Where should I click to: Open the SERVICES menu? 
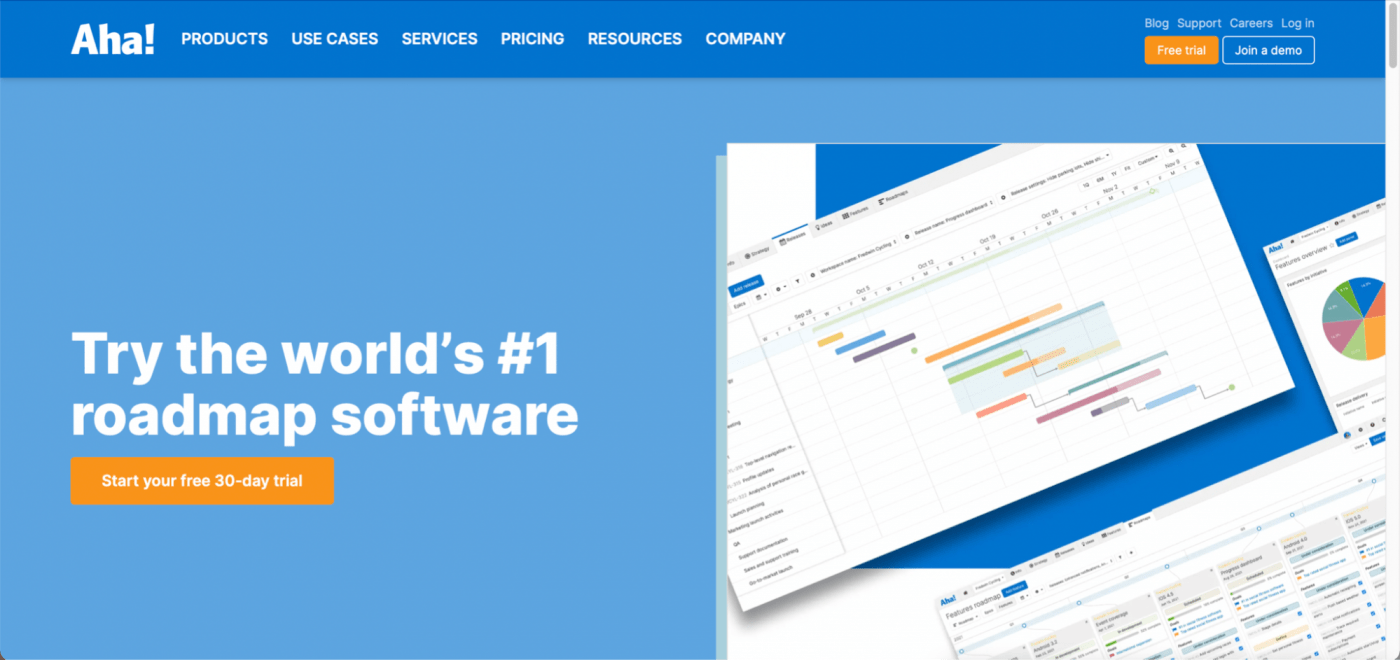coord(440,39)
